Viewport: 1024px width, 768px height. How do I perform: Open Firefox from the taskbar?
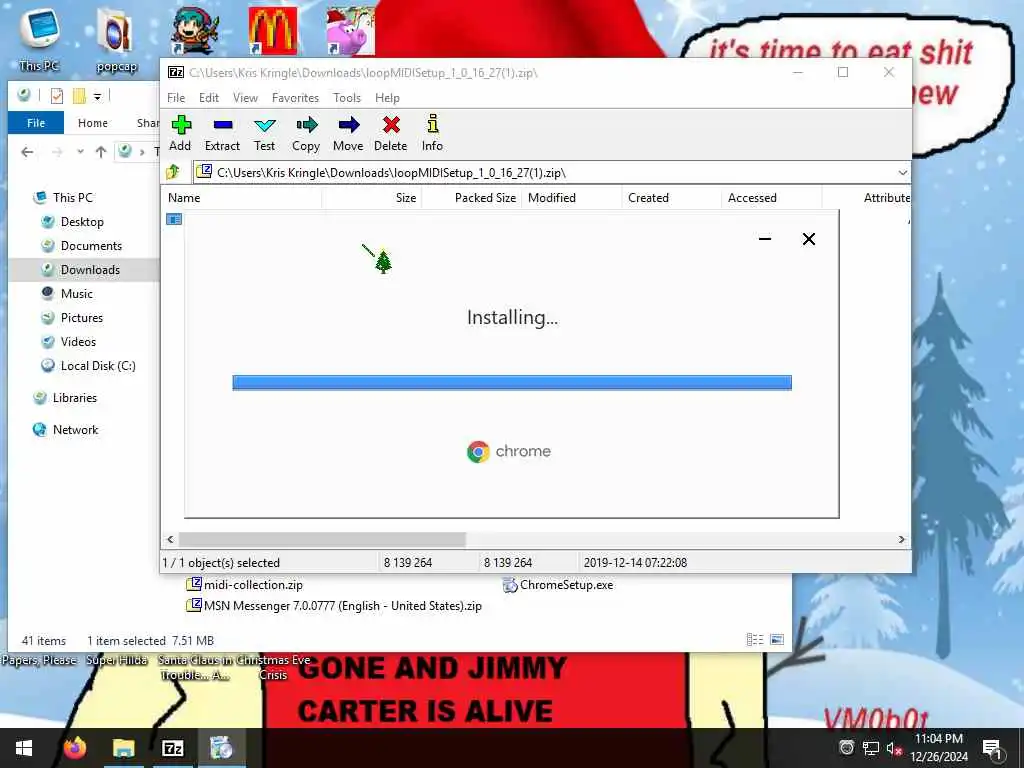tap(74, 748)
